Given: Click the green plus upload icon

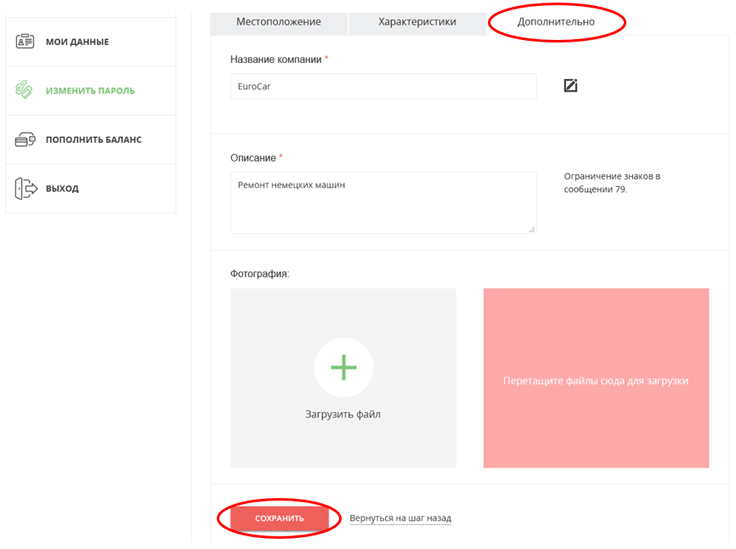Looking at the screenshot, I should [343, 367].
